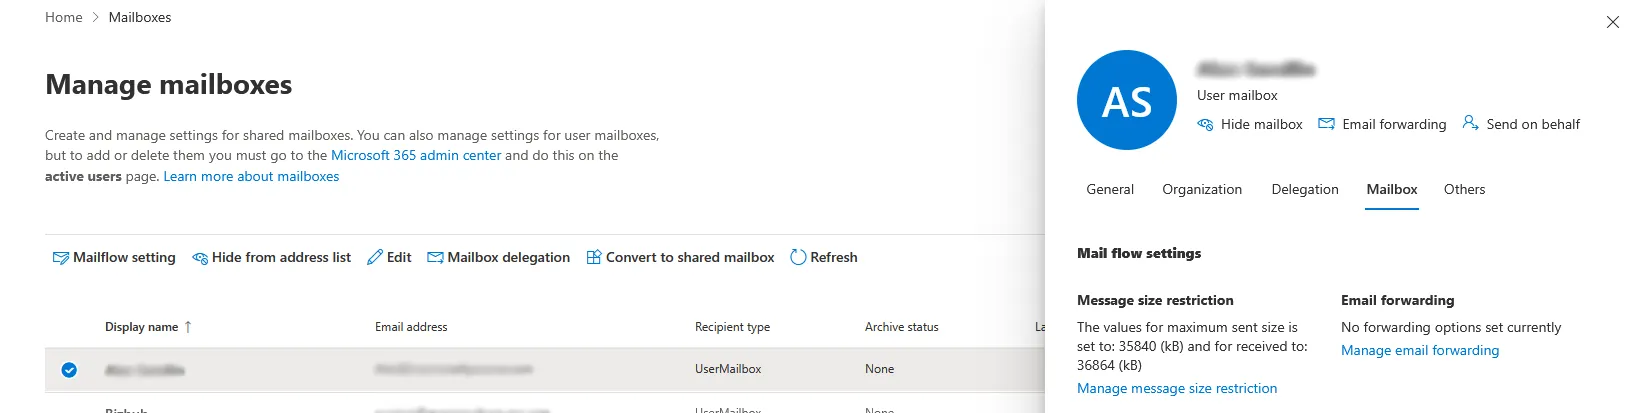Click the Edit pencil icon
Image resolution: width=1631 pixels, height=413 pixels.
[x=375, y=258]
